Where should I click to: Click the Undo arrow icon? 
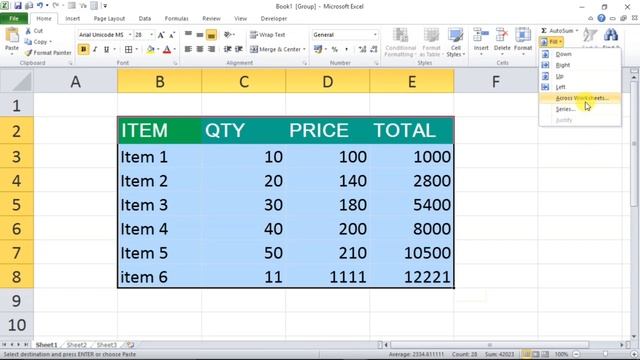point(40,6)
